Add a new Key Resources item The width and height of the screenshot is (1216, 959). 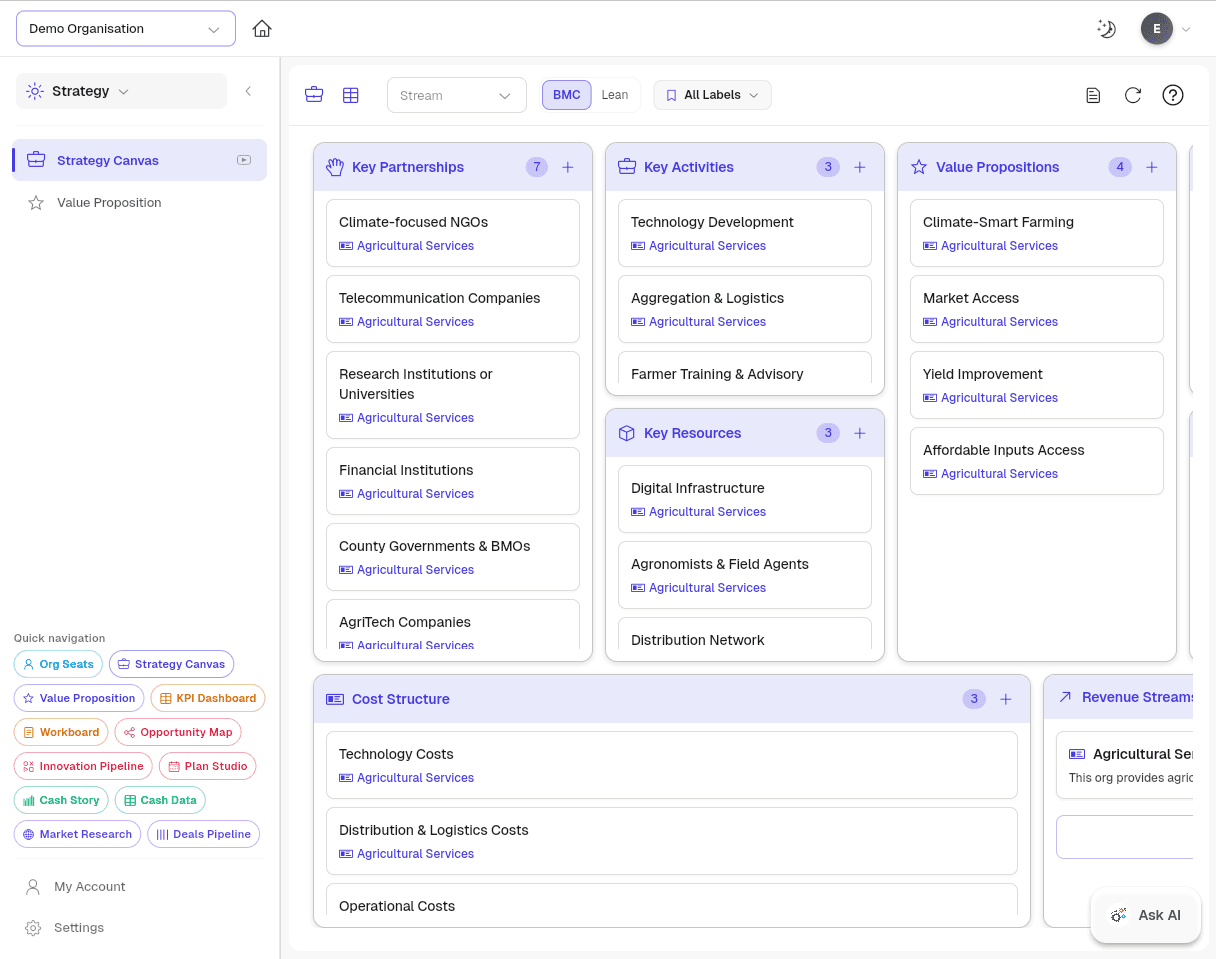coord(860,433)
